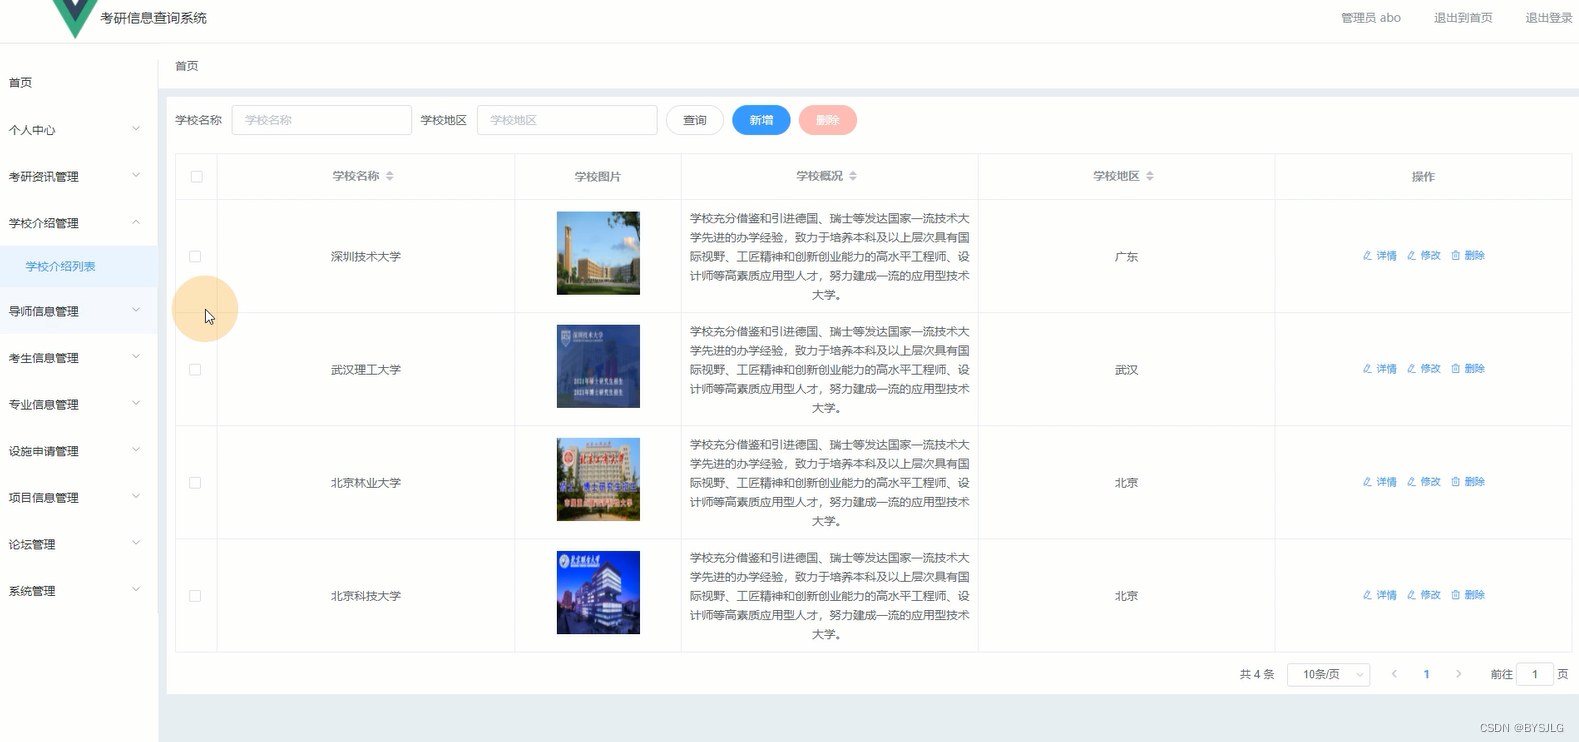Select page 1 in pagination
This screenshot has height=742, width=1579.
1426,675
